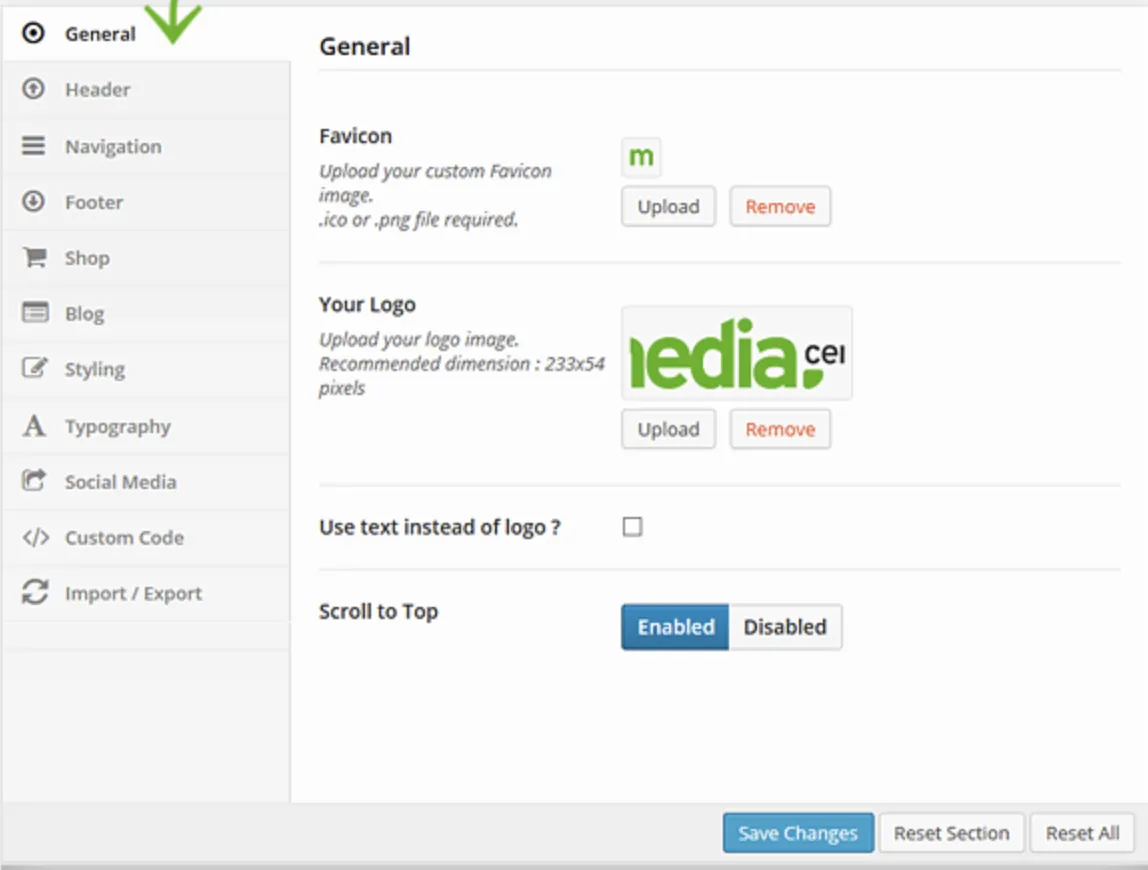
Task: Click the Reset Section button
Action: click(x=951, y=833)
